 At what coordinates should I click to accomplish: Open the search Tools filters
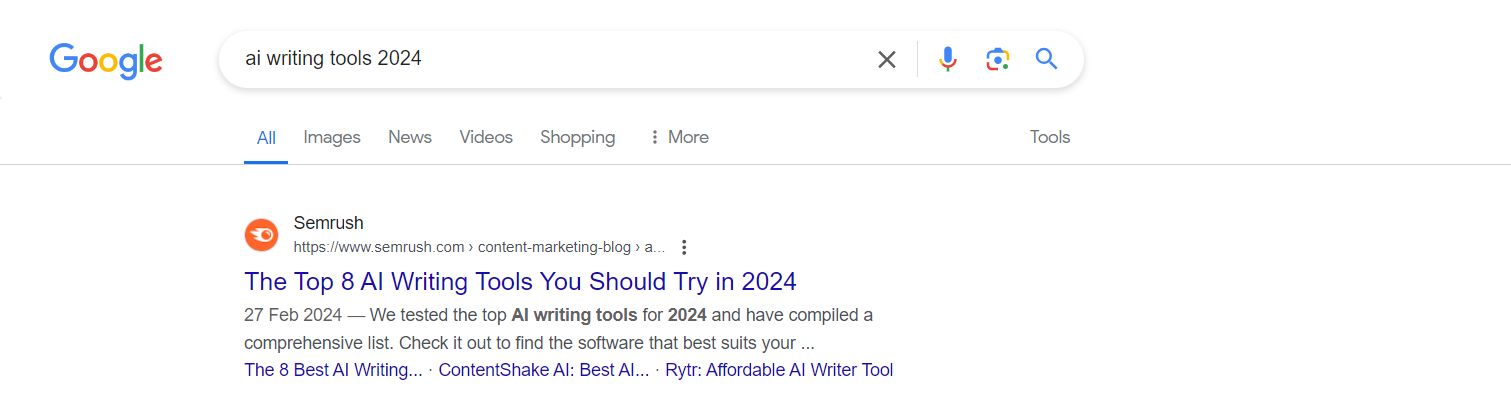(1050, 137)
